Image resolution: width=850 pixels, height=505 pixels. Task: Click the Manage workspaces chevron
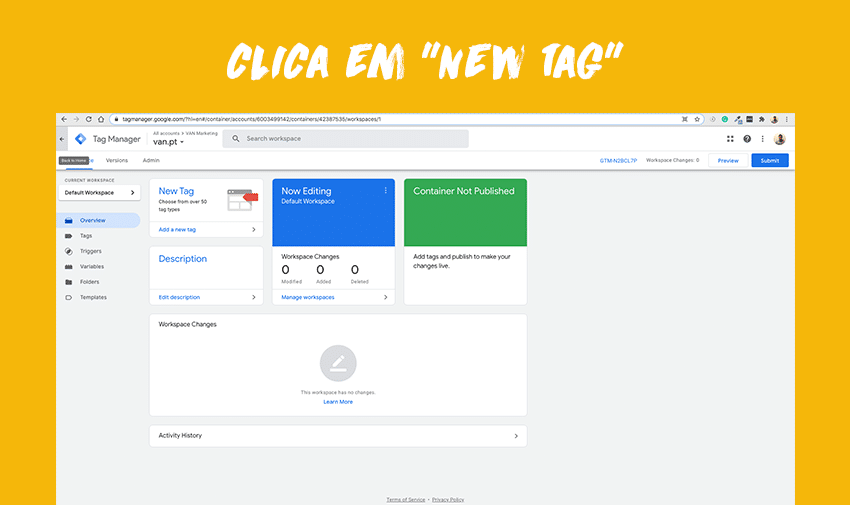(x=385, y=297)
